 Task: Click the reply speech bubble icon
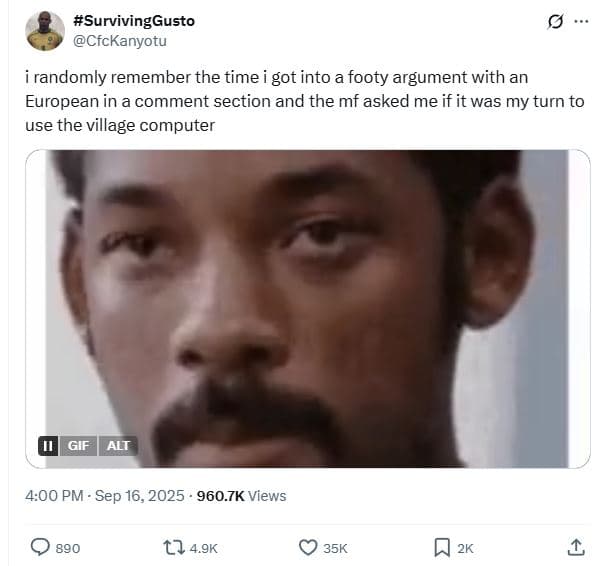coord(40,547)
